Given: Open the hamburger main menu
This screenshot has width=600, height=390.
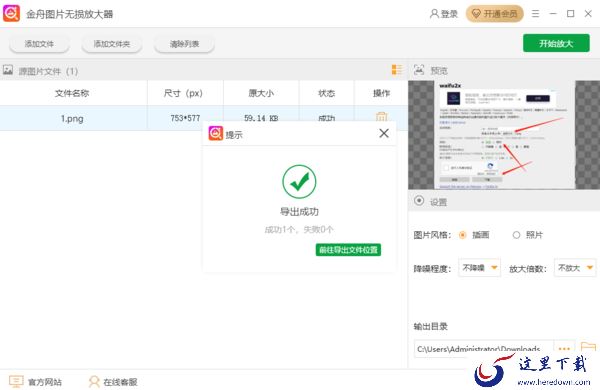Looking at the screenshot, I should (535, 14).
